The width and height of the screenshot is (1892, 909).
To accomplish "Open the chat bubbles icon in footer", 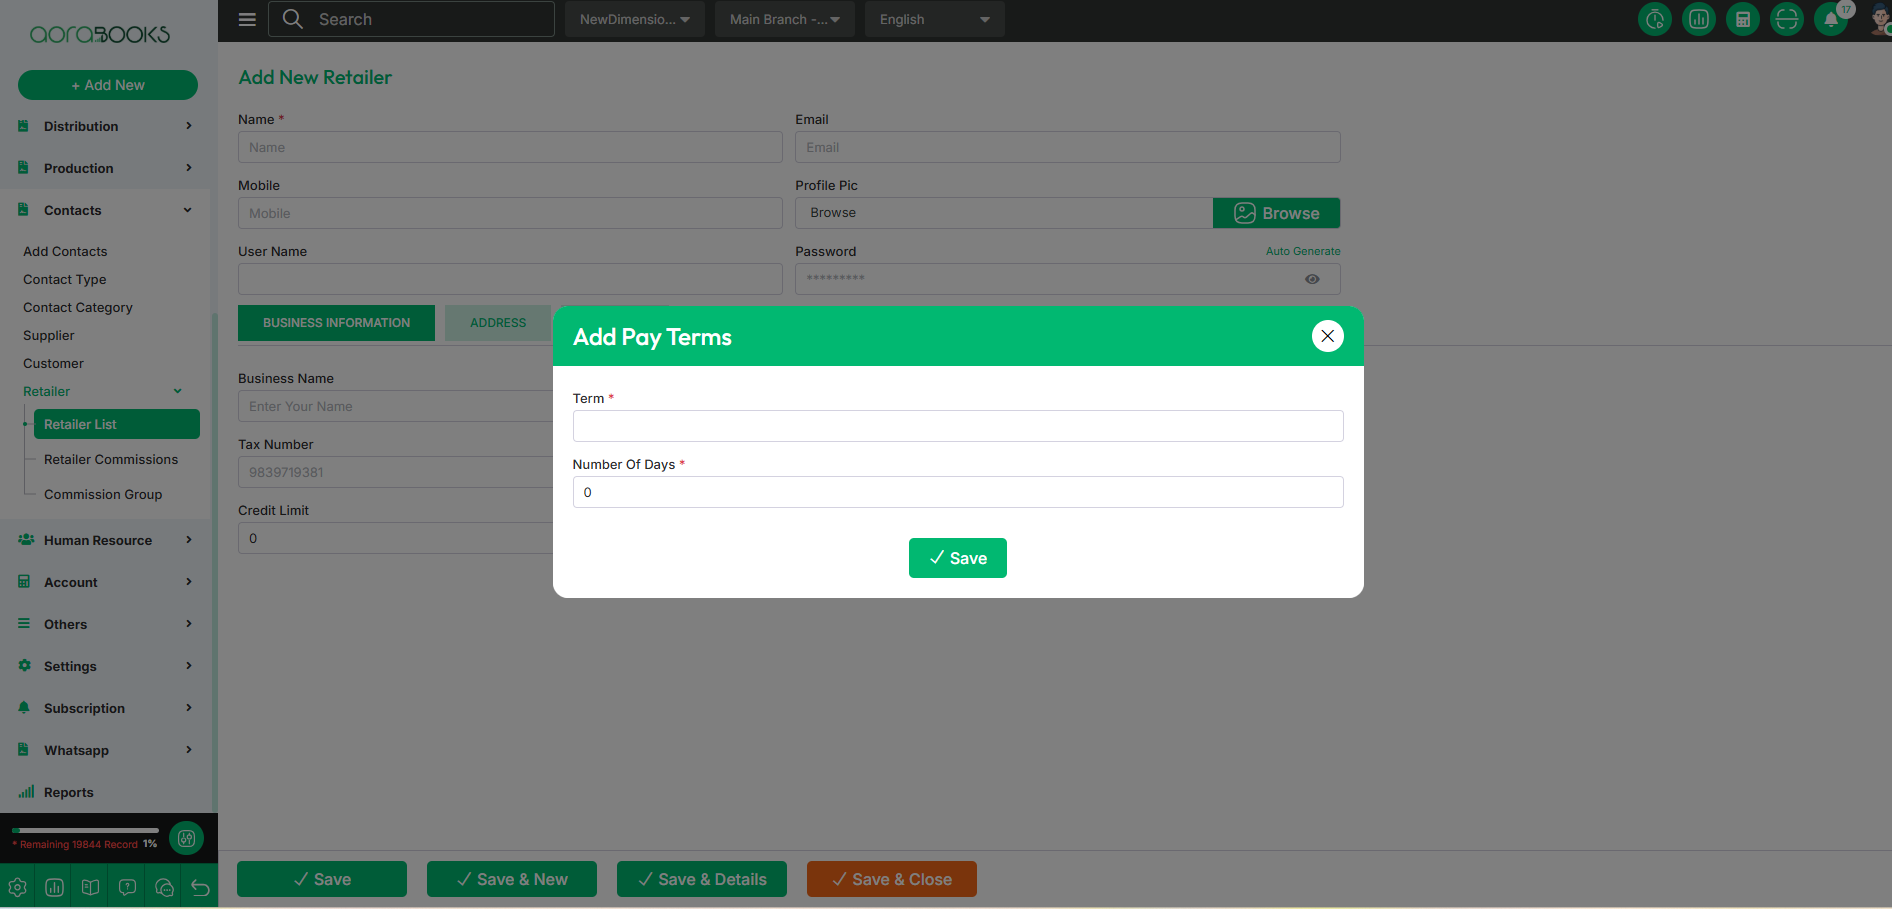I will click(x=164, y=887).
